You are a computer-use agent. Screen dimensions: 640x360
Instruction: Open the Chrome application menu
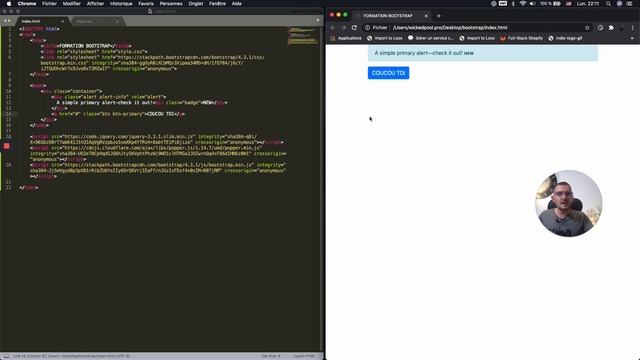[27, 4]
